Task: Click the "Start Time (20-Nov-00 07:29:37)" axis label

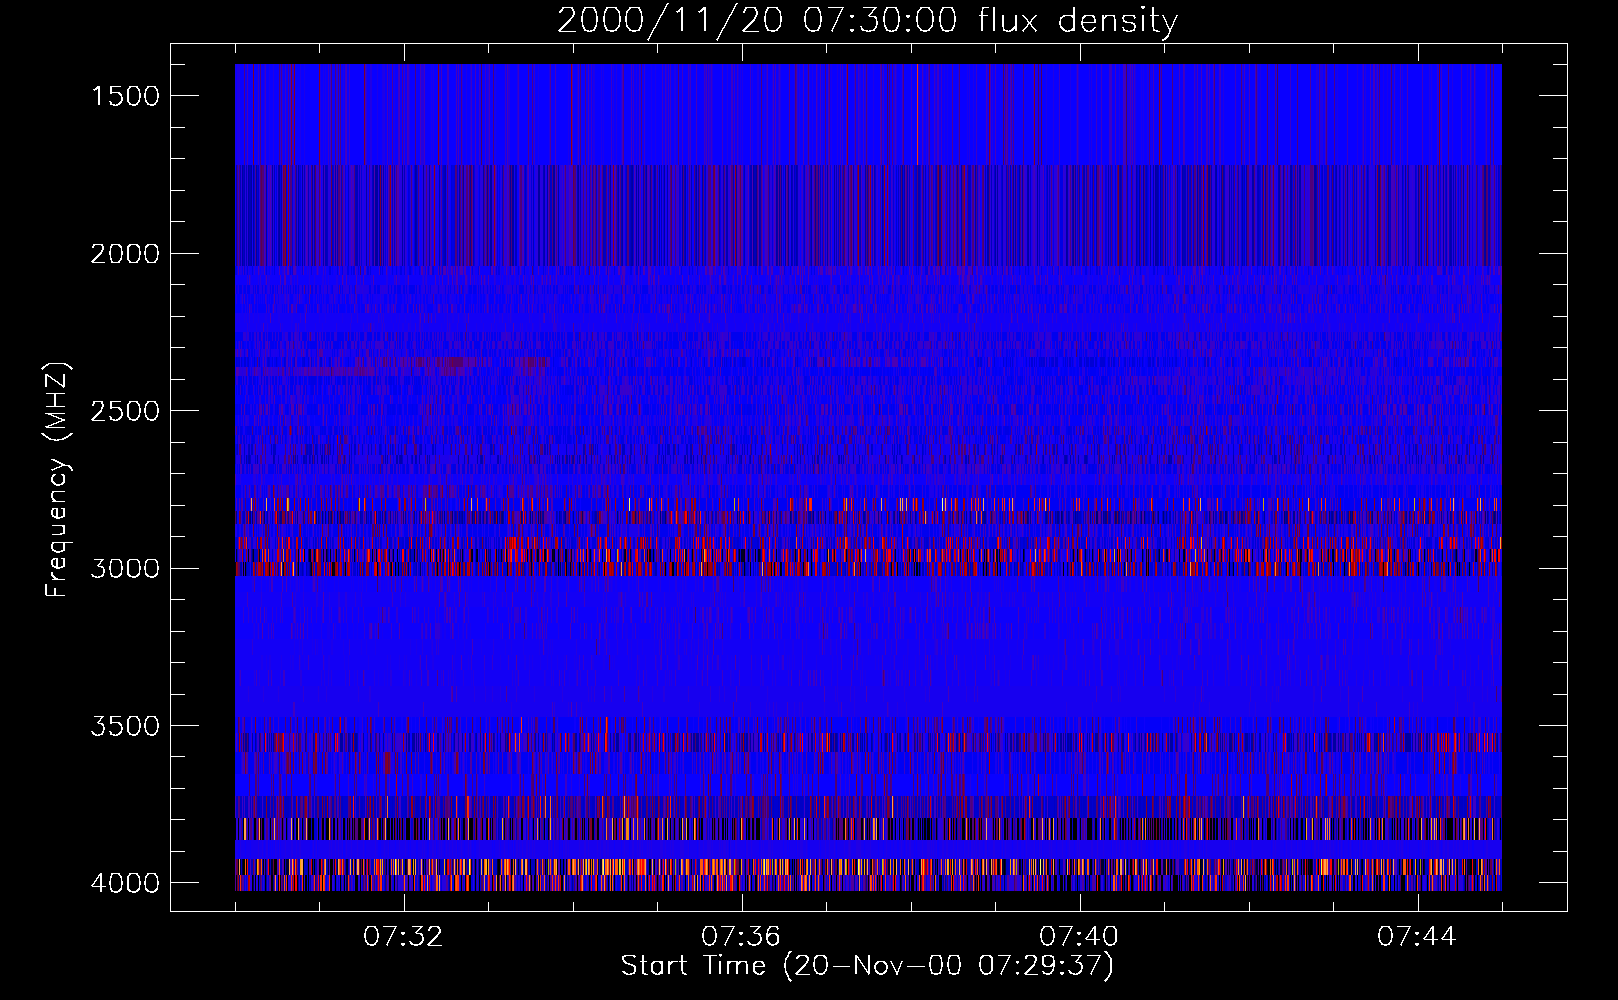Action: point(867,966)
